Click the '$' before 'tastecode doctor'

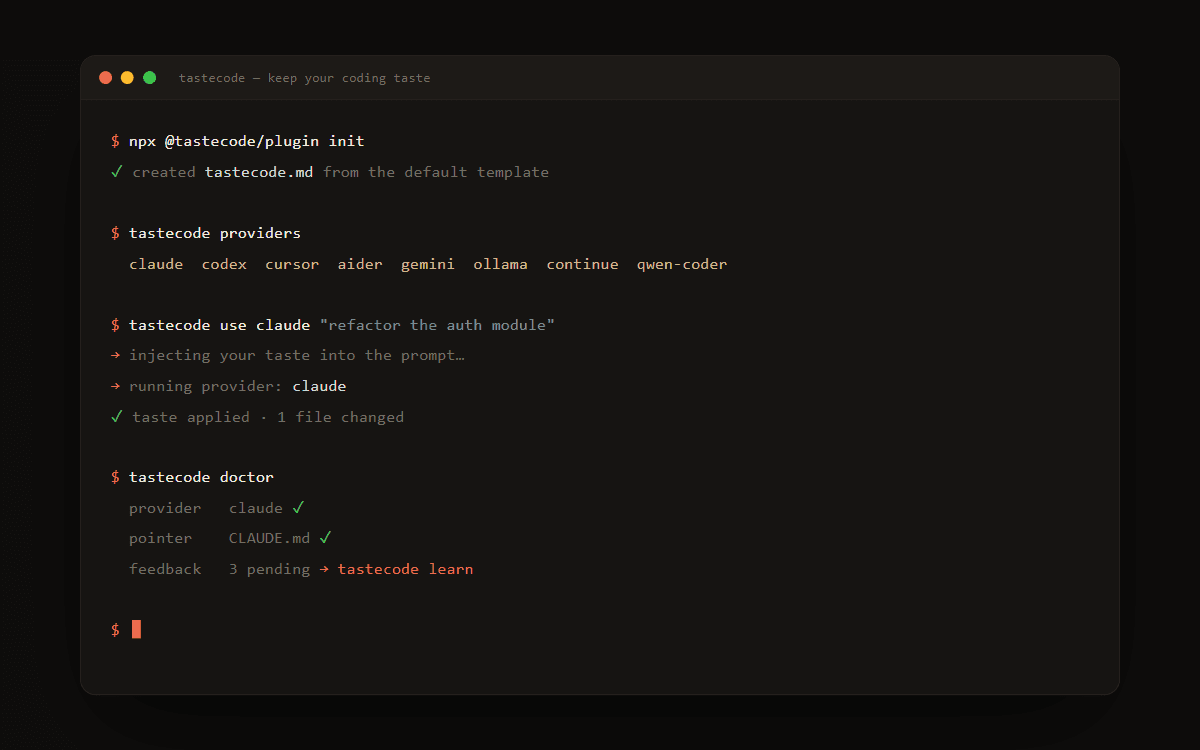[x=115, y=477]
